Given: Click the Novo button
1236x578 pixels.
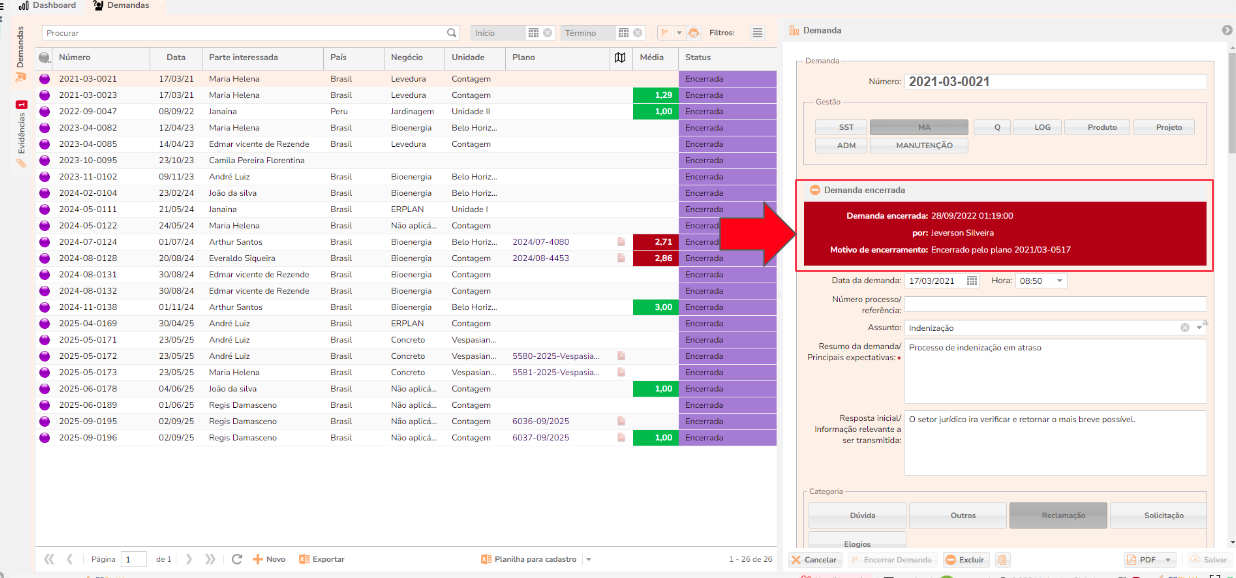Looking at the screenshot, I should coord(269,559).
